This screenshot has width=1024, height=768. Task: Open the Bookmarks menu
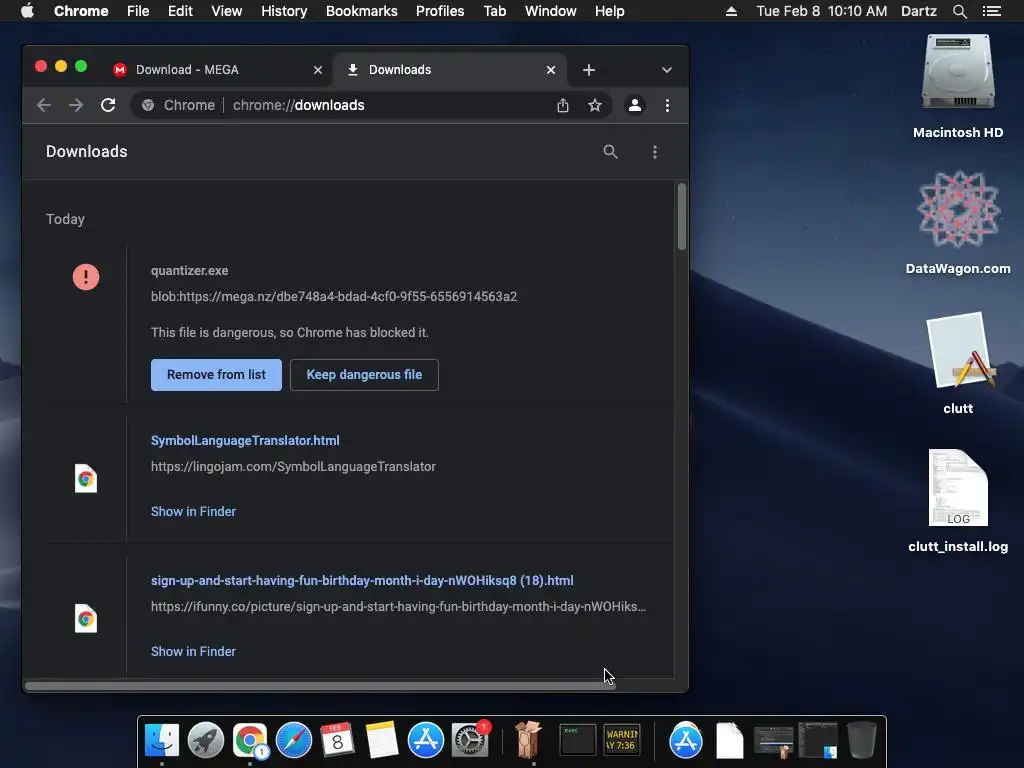[x=362, y=11]
